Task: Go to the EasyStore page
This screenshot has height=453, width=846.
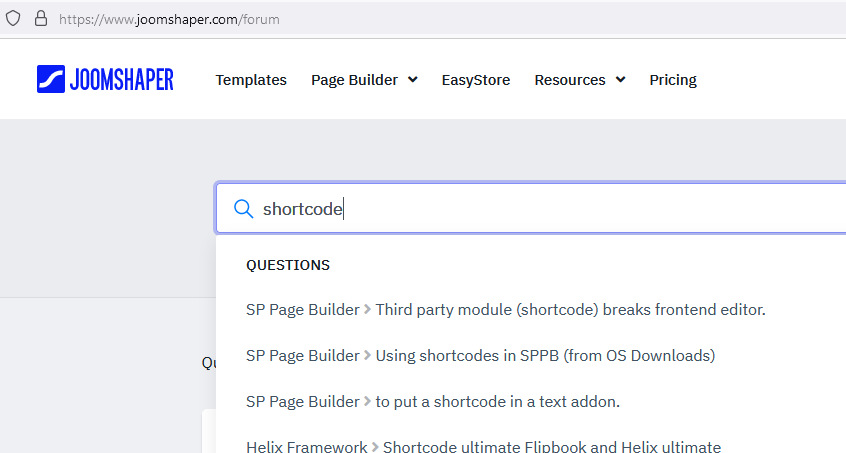Action: point(476,80)
